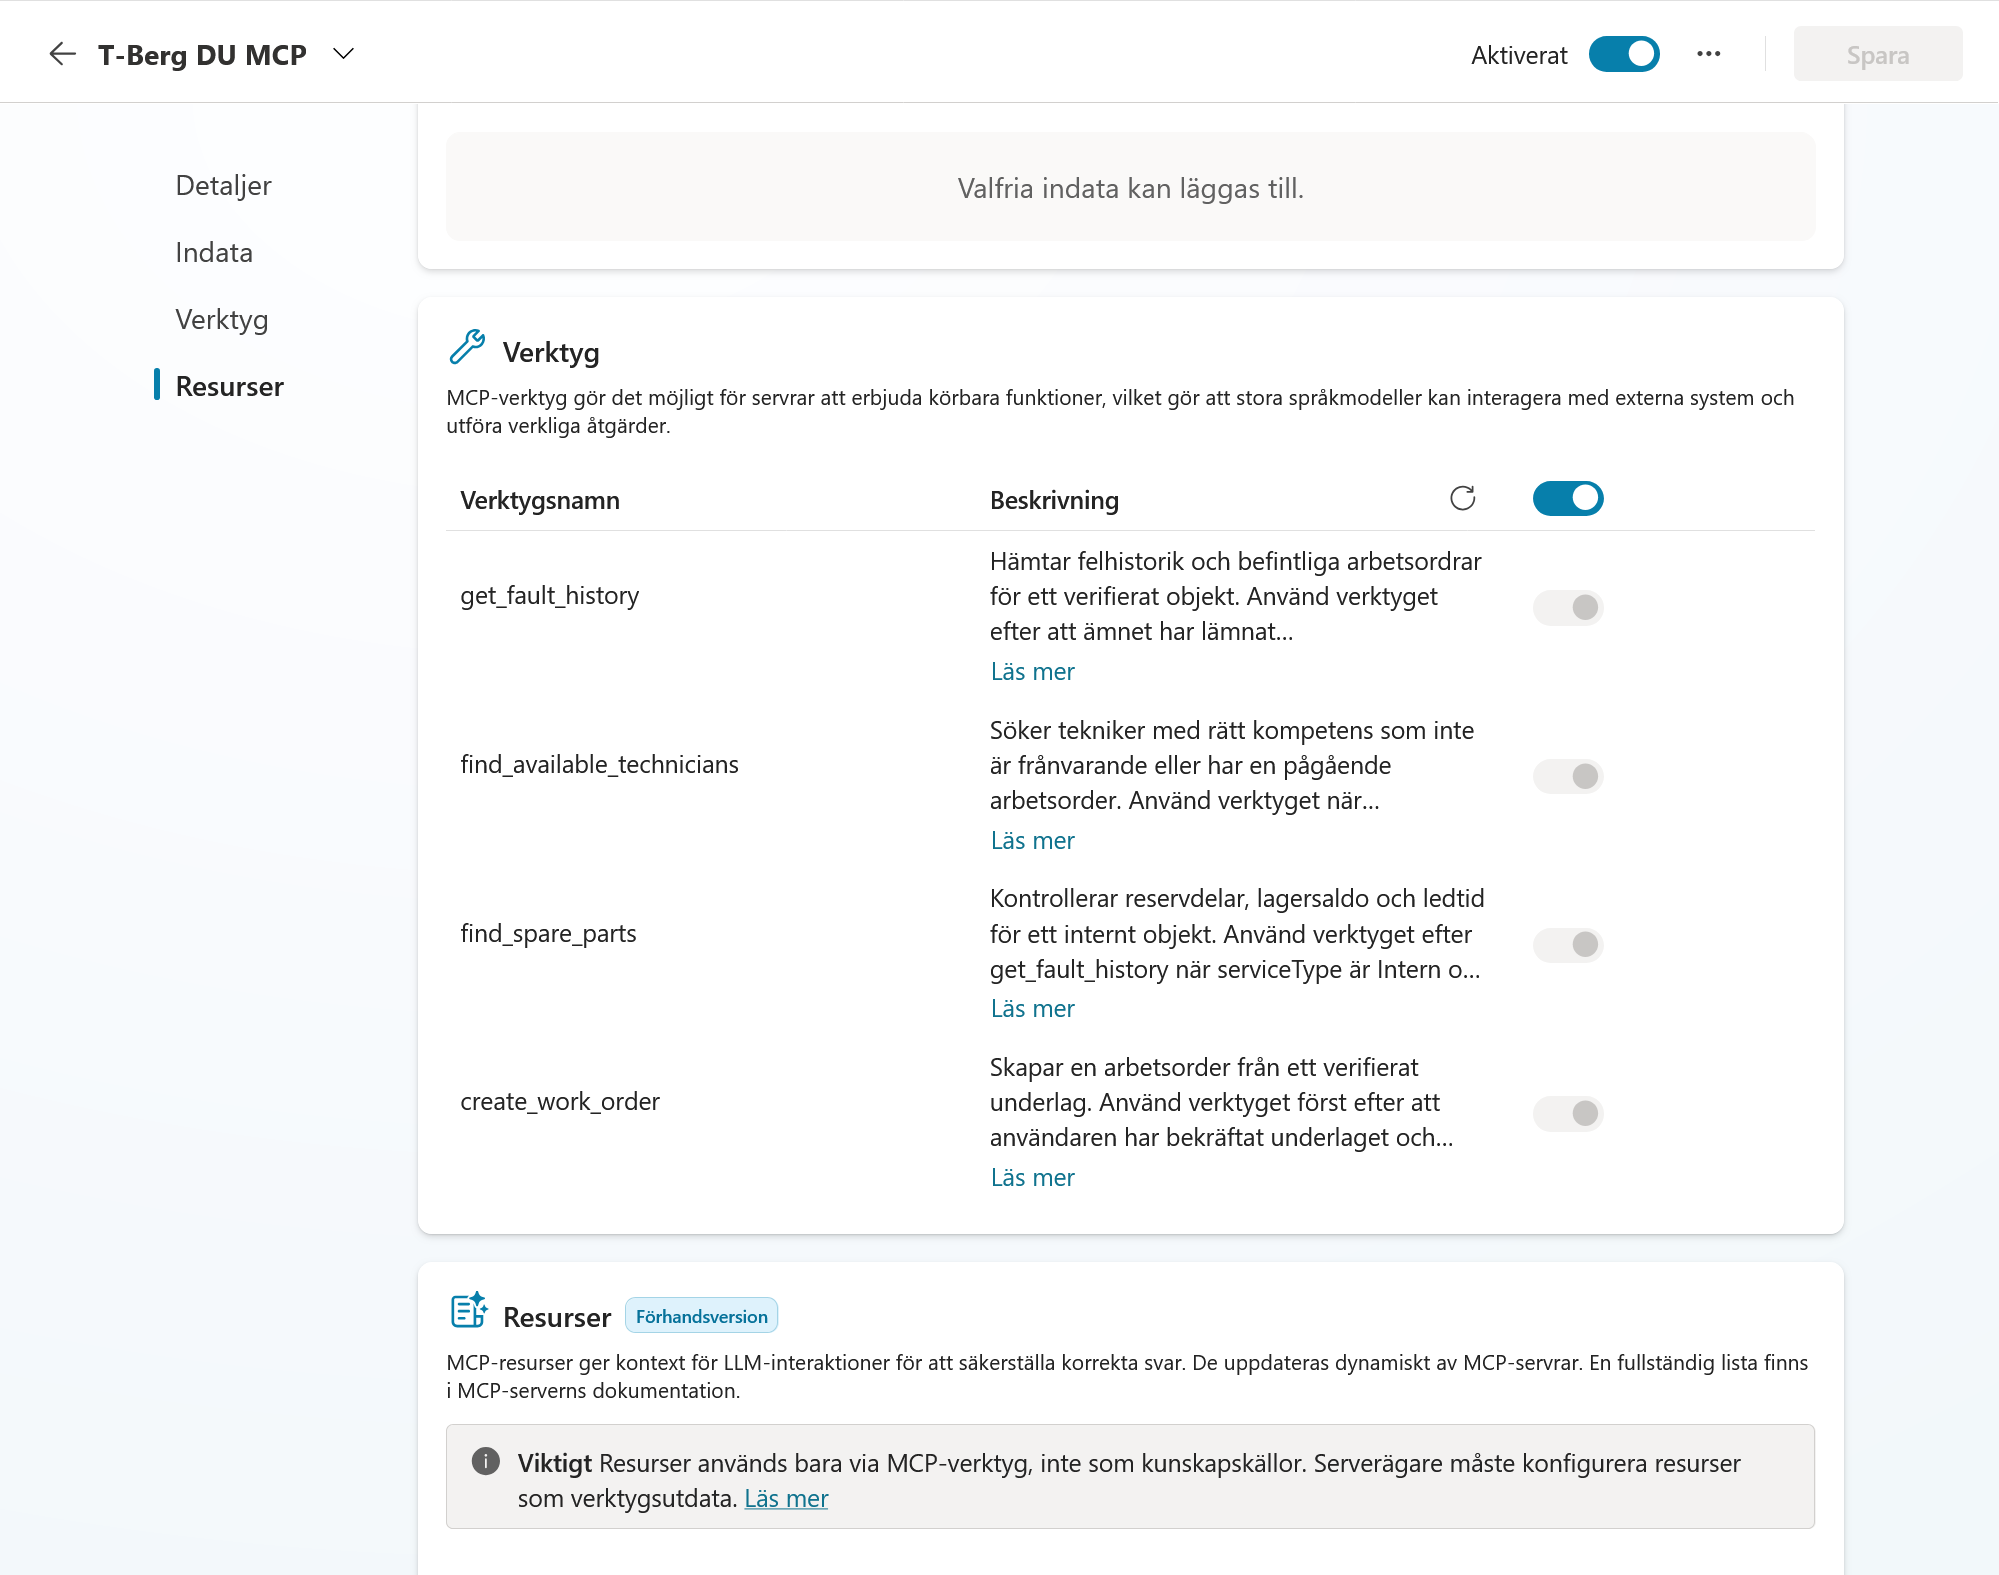
Task: Toggle all tools switch in header
Action: pyautogui.click(x=1567, y=498)
